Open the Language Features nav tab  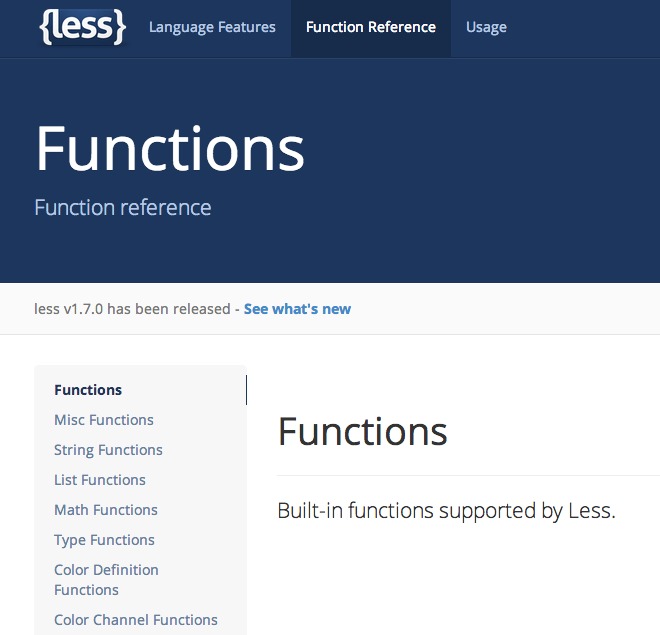(212, 27)
